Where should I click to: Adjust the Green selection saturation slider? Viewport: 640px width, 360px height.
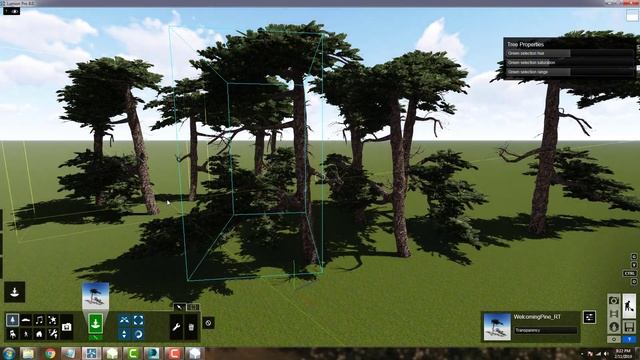tap(570, 62)
